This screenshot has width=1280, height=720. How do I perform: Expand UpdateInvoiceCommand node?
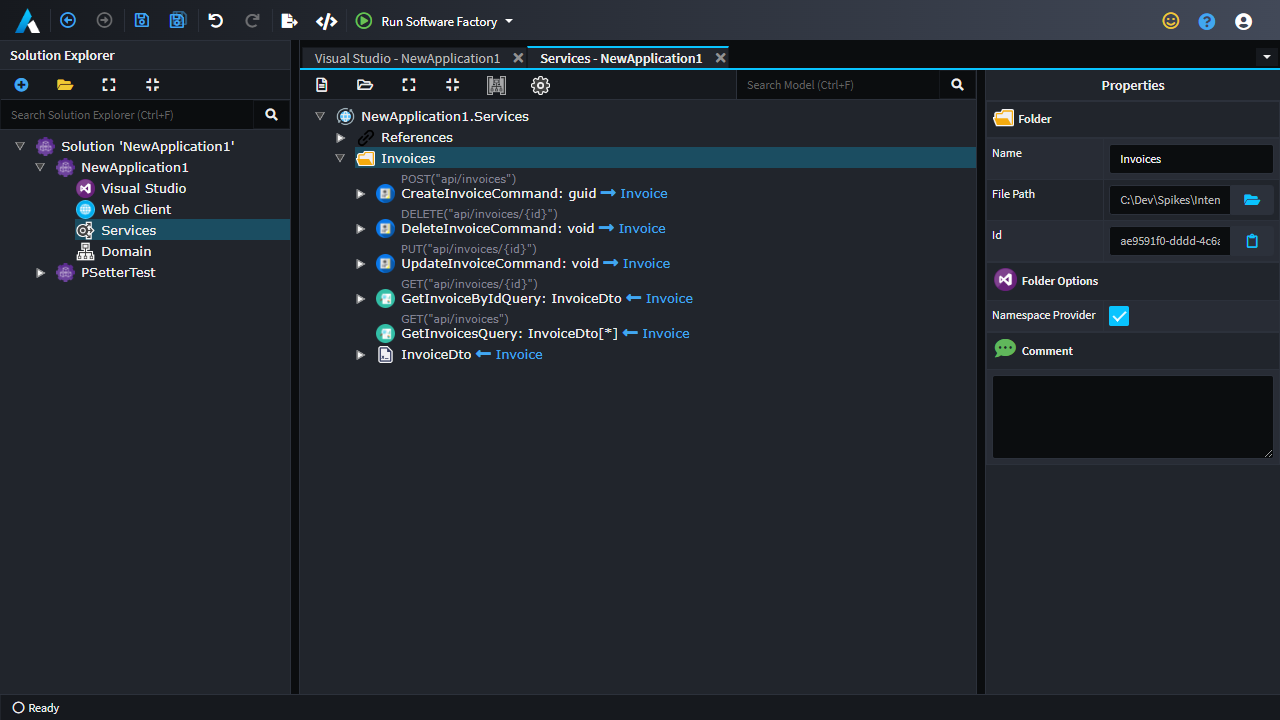360,263
